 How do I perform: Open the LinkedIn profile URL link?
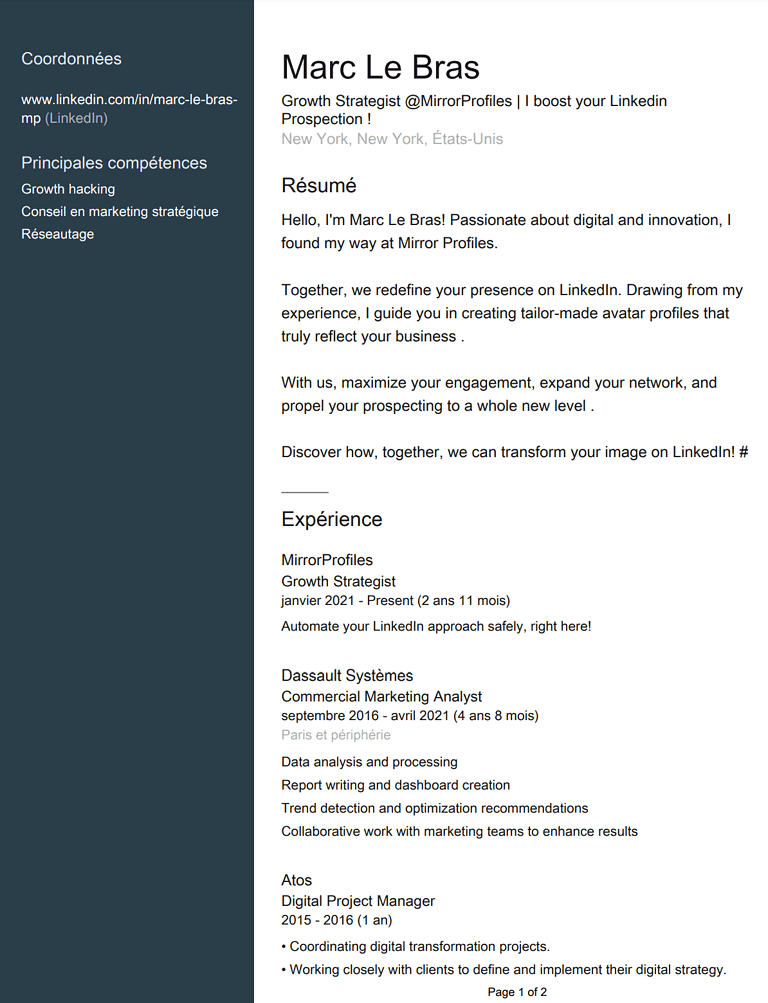[129, 109]
